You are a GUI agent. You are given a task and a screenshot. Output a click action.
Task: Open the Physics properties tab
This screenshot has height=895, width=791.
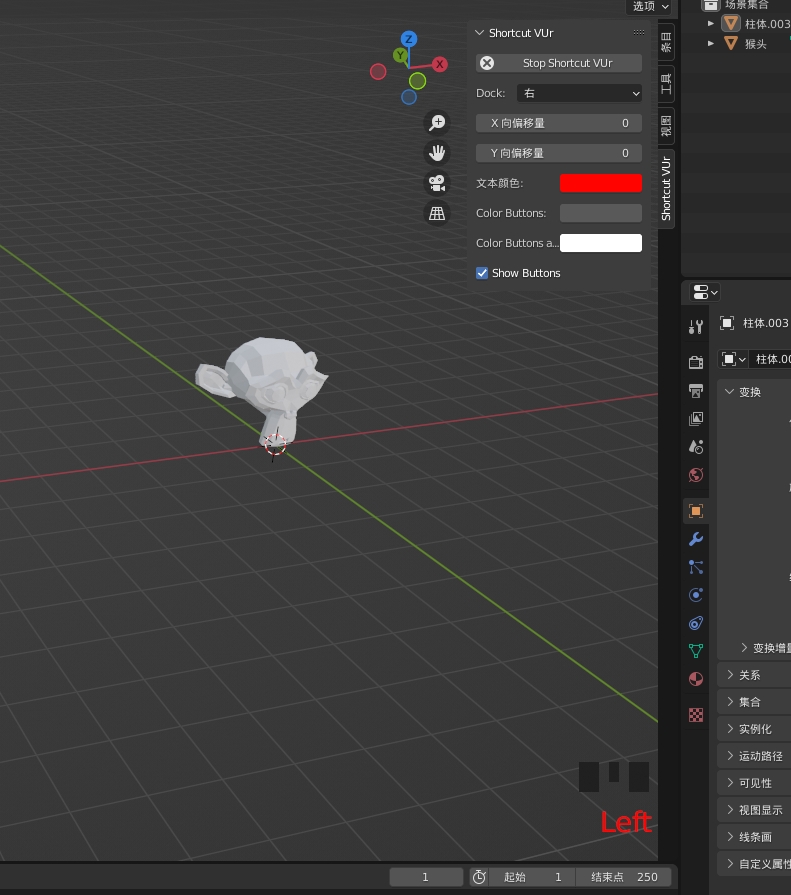pos(696,595)
